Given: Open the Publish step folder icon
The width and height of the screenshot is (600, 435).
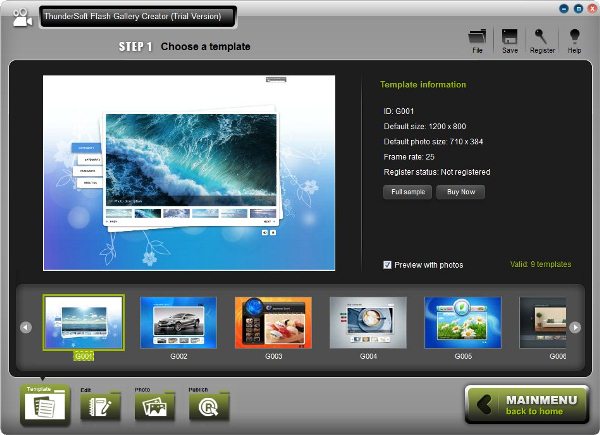Looking at the screenshot, I should pyautogui.click(x=209, y=406).
